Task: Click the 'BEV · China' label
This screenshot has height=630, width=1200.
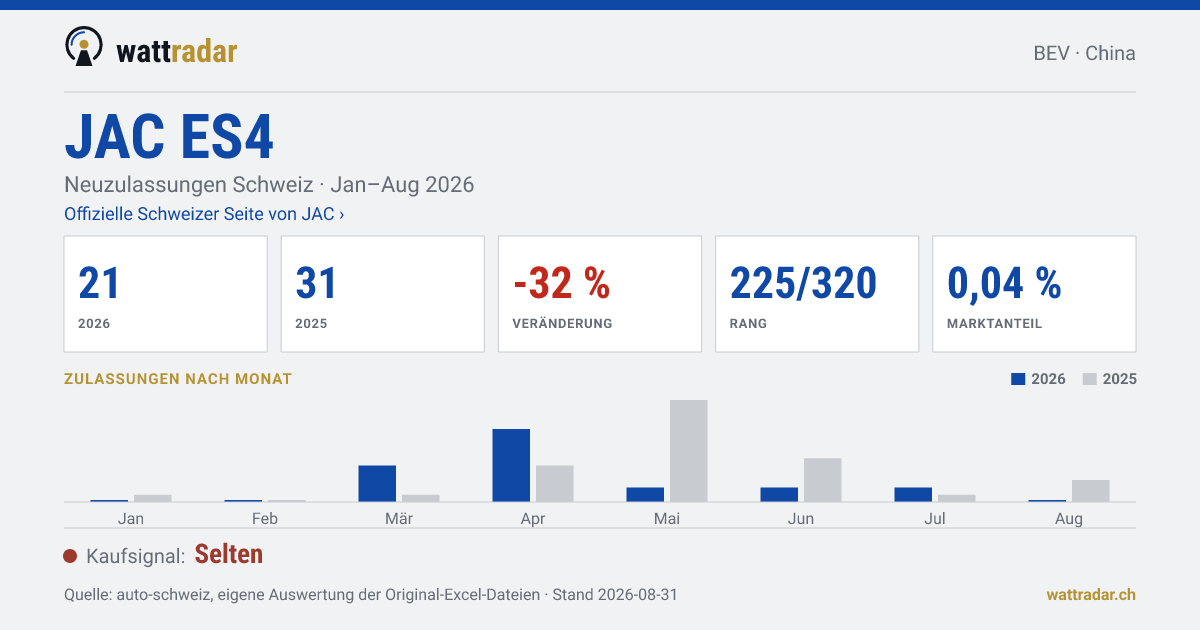Action: point(1084,53)
